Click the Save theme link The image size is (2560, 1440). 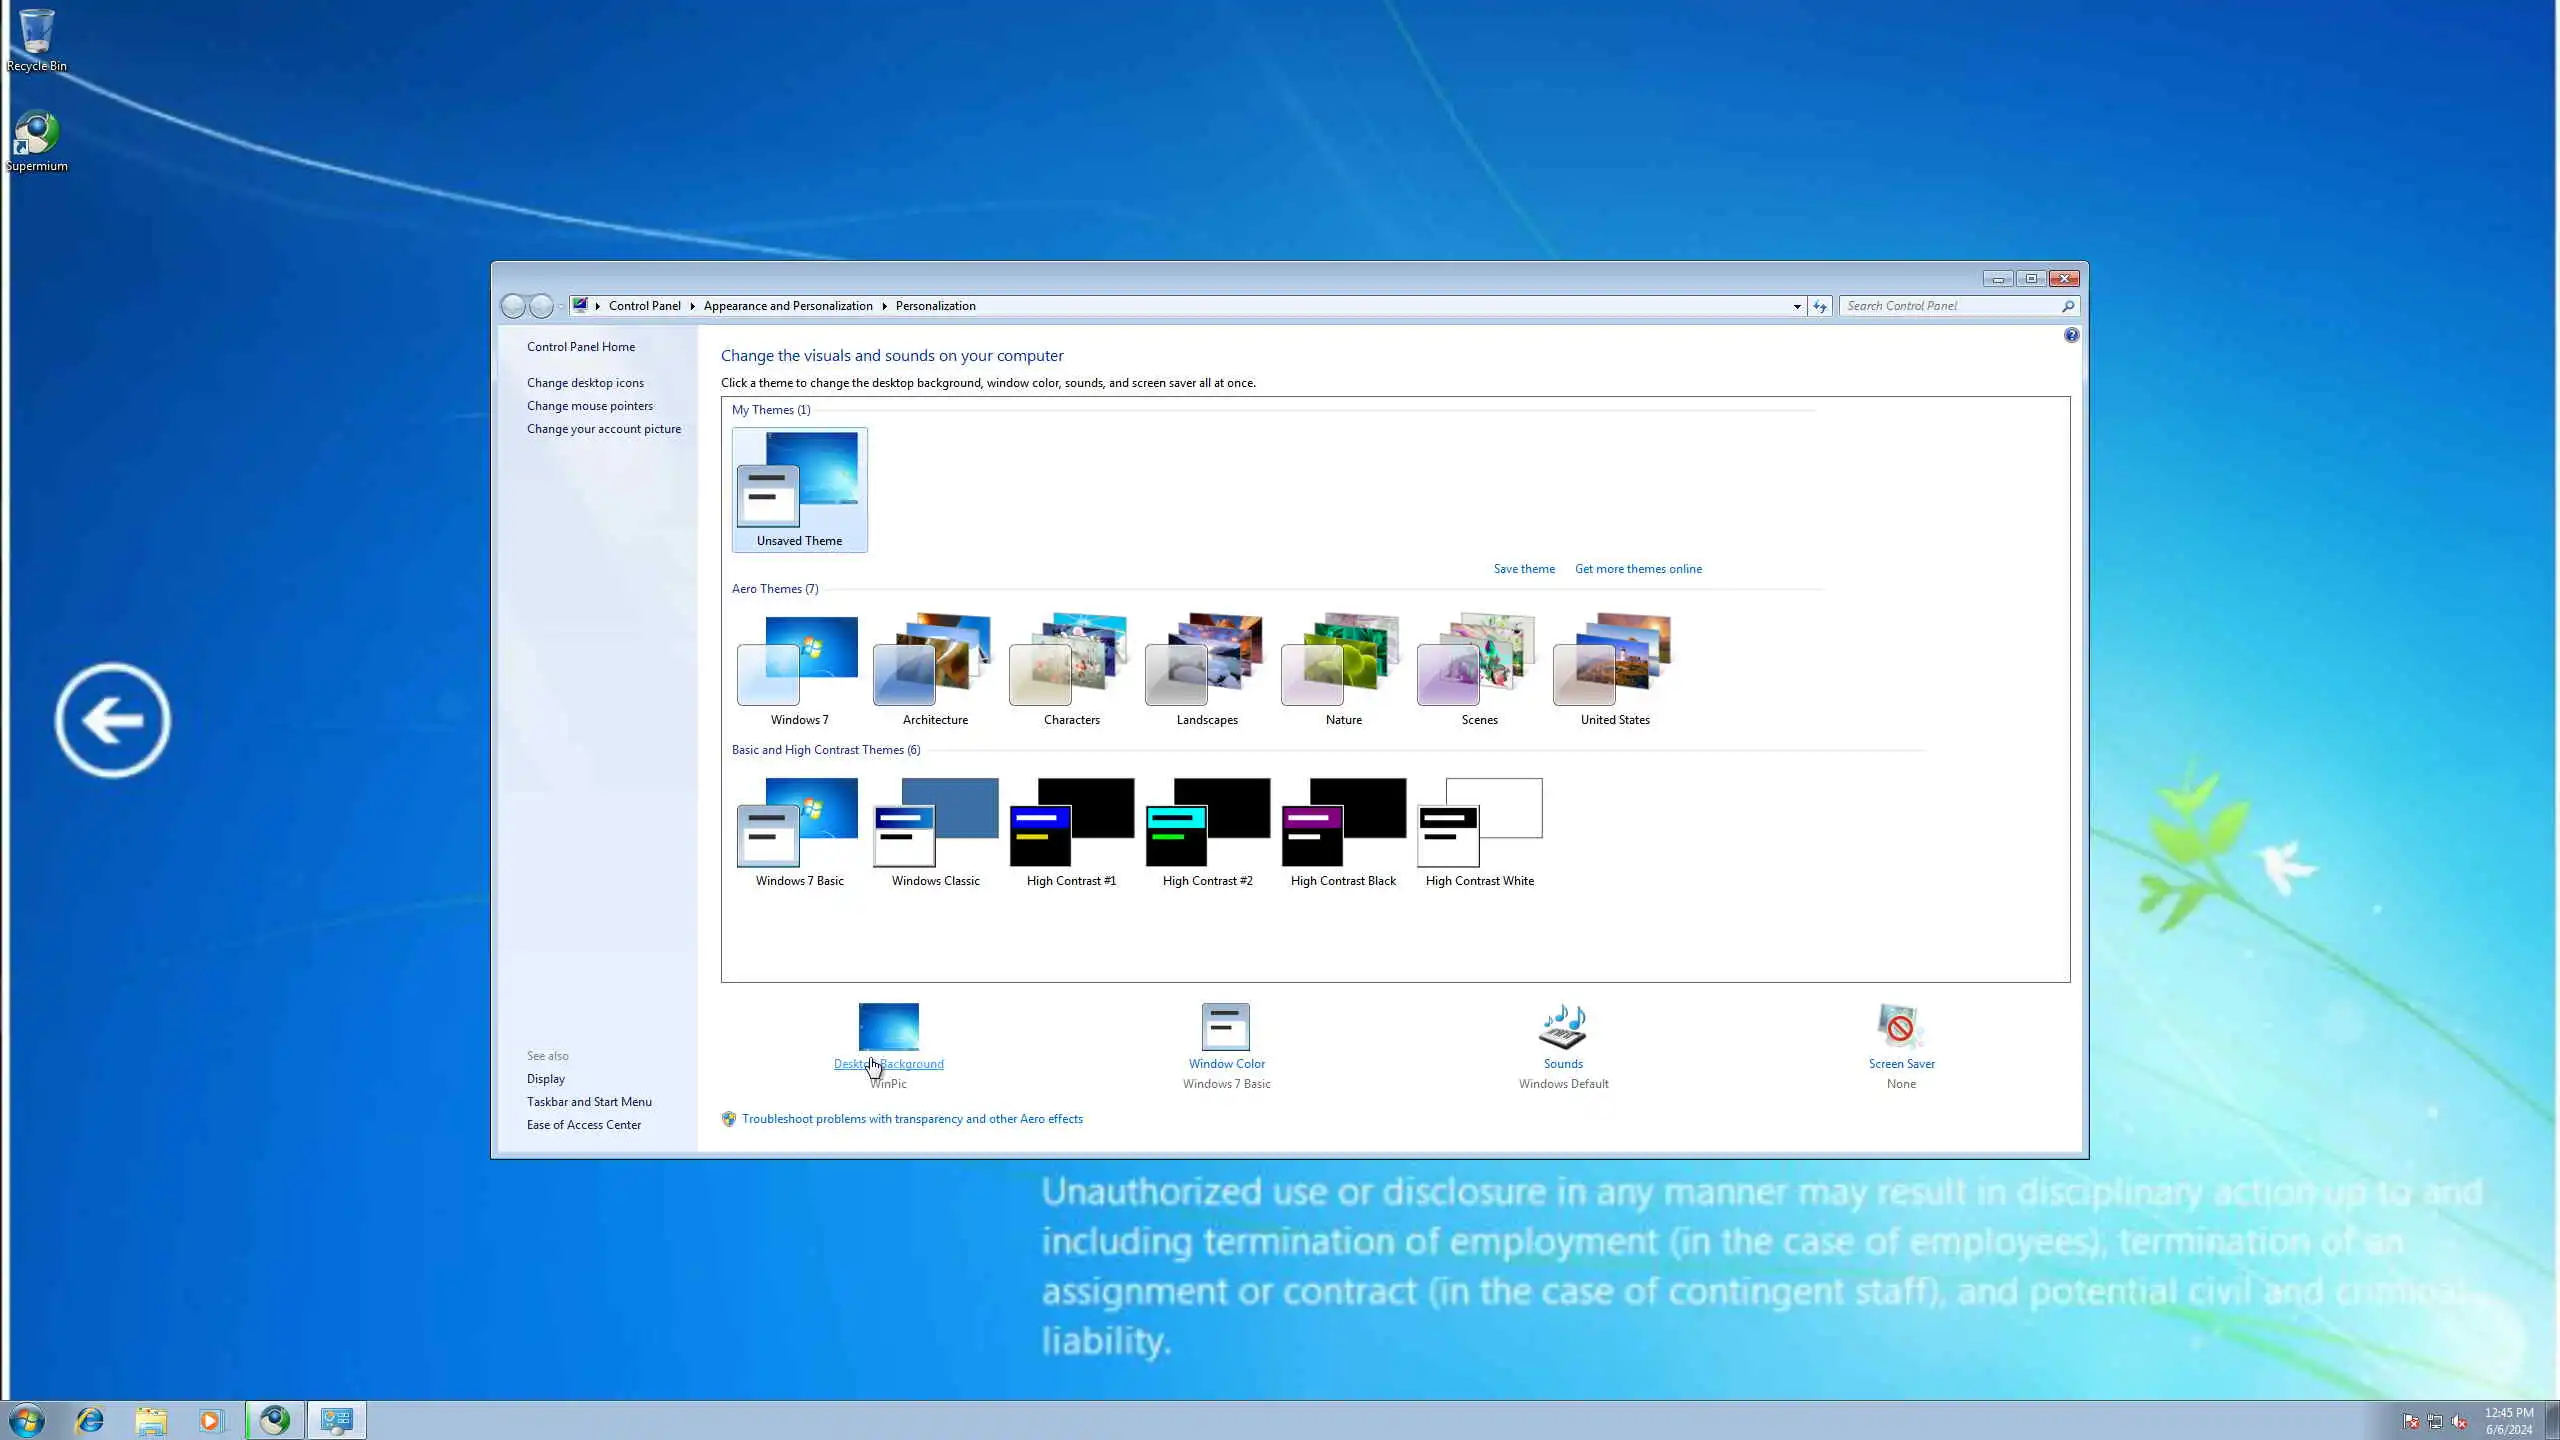point(1523,569)
